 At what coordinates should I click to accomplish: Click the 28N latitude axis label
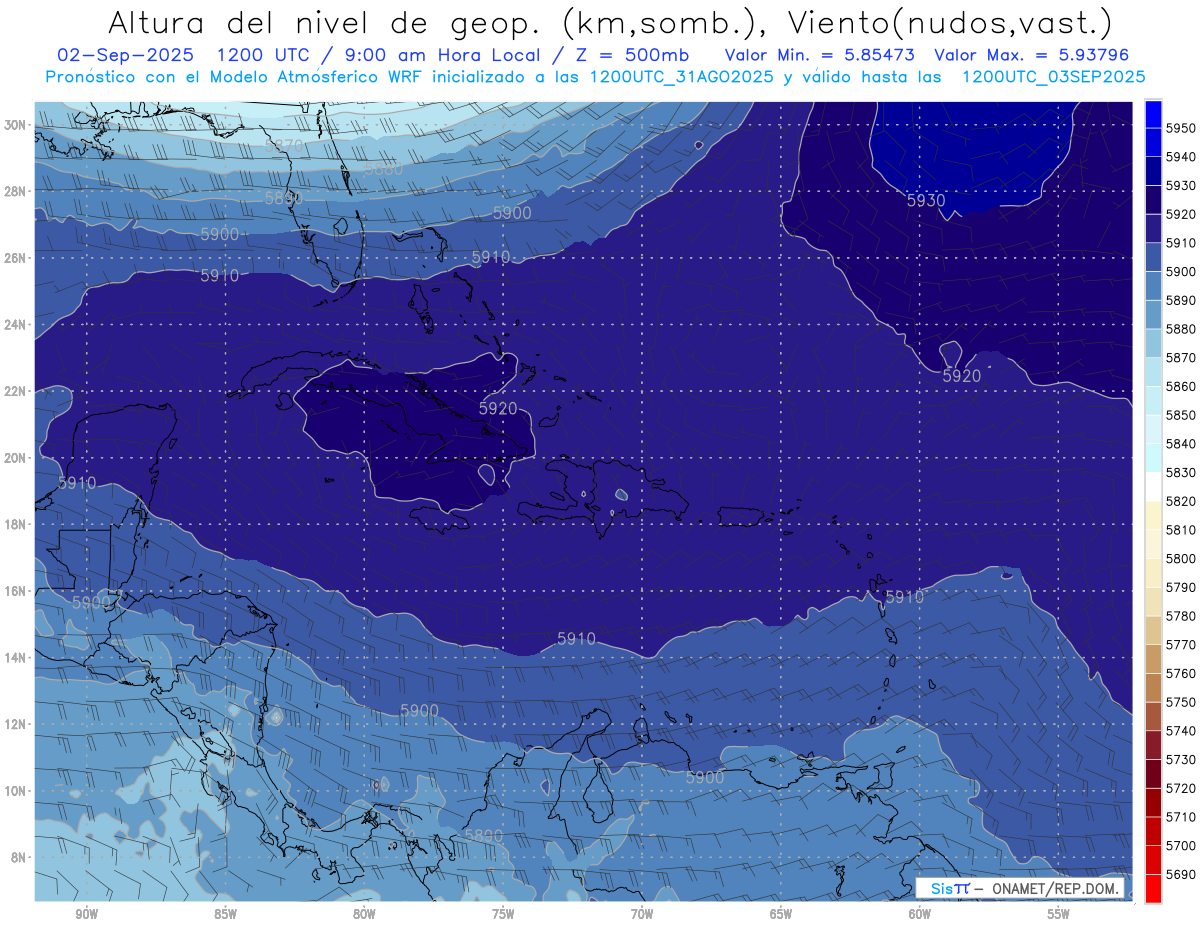tap(15, 191)
